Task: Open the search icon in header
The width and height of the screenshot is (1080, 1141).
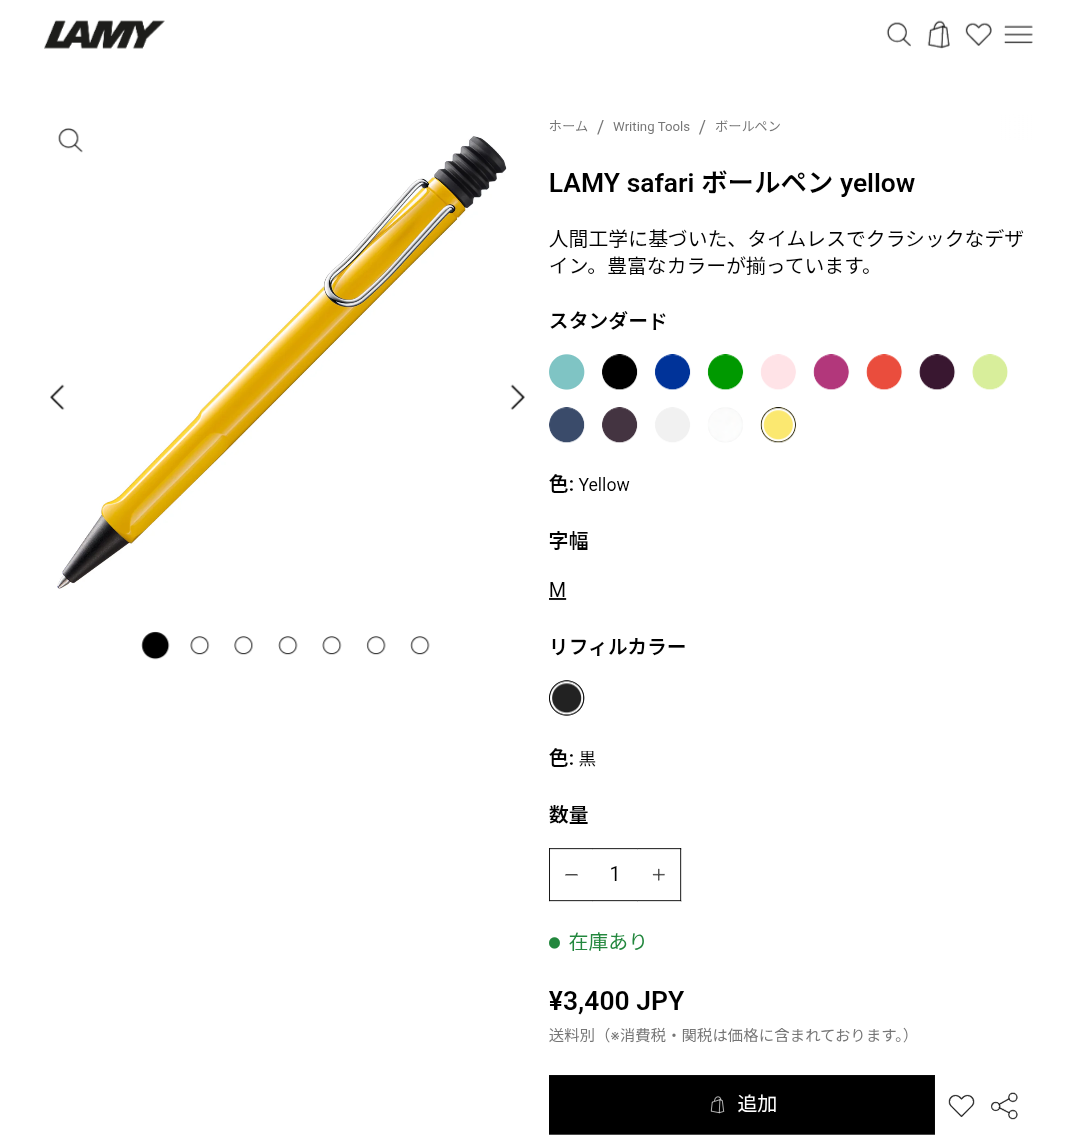Action: (x=899, y=34)
